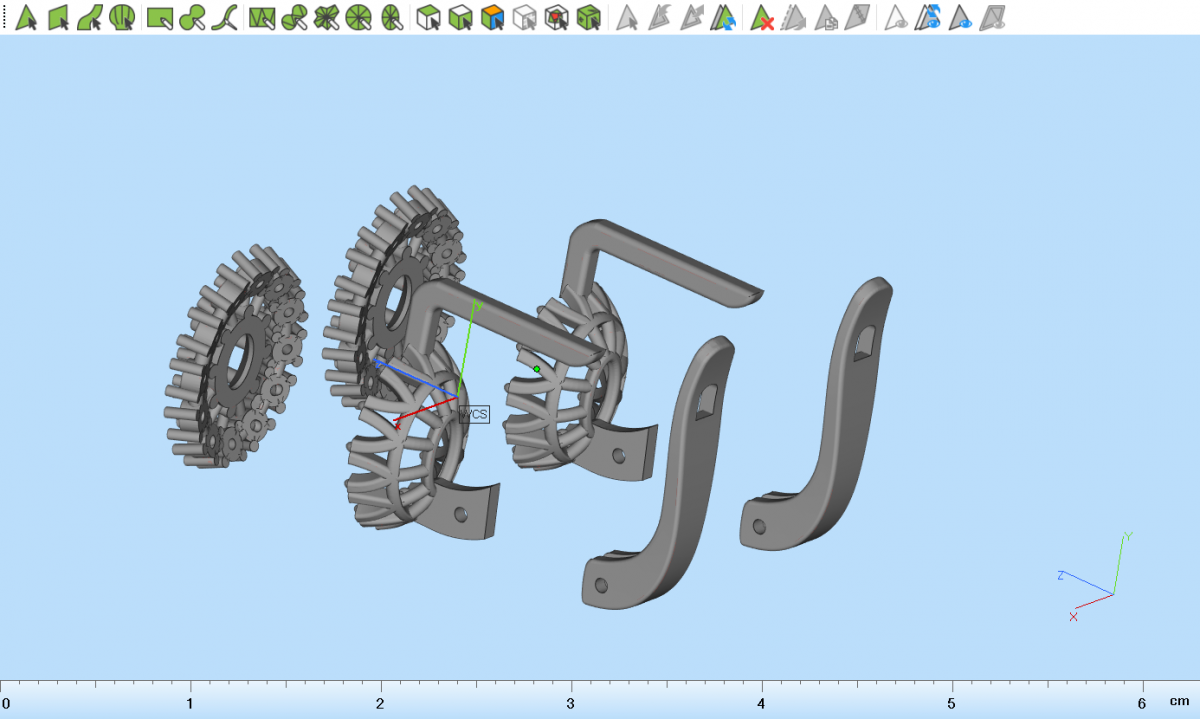1200x719 pixels.
Task: Click the triangle mesh marking icon
Action: tap(262, 17)
